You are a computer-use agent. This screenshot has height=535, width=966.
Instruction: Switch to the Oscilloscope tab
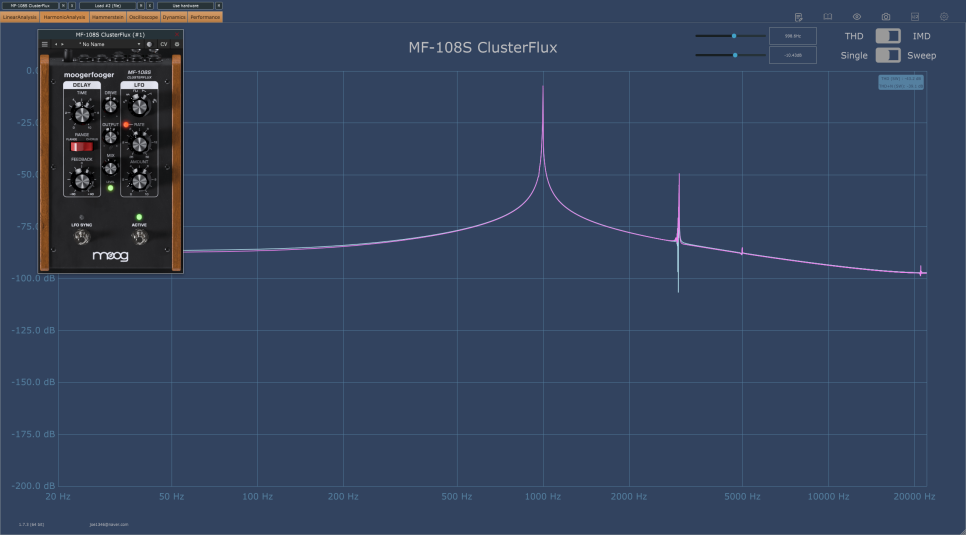143,17
